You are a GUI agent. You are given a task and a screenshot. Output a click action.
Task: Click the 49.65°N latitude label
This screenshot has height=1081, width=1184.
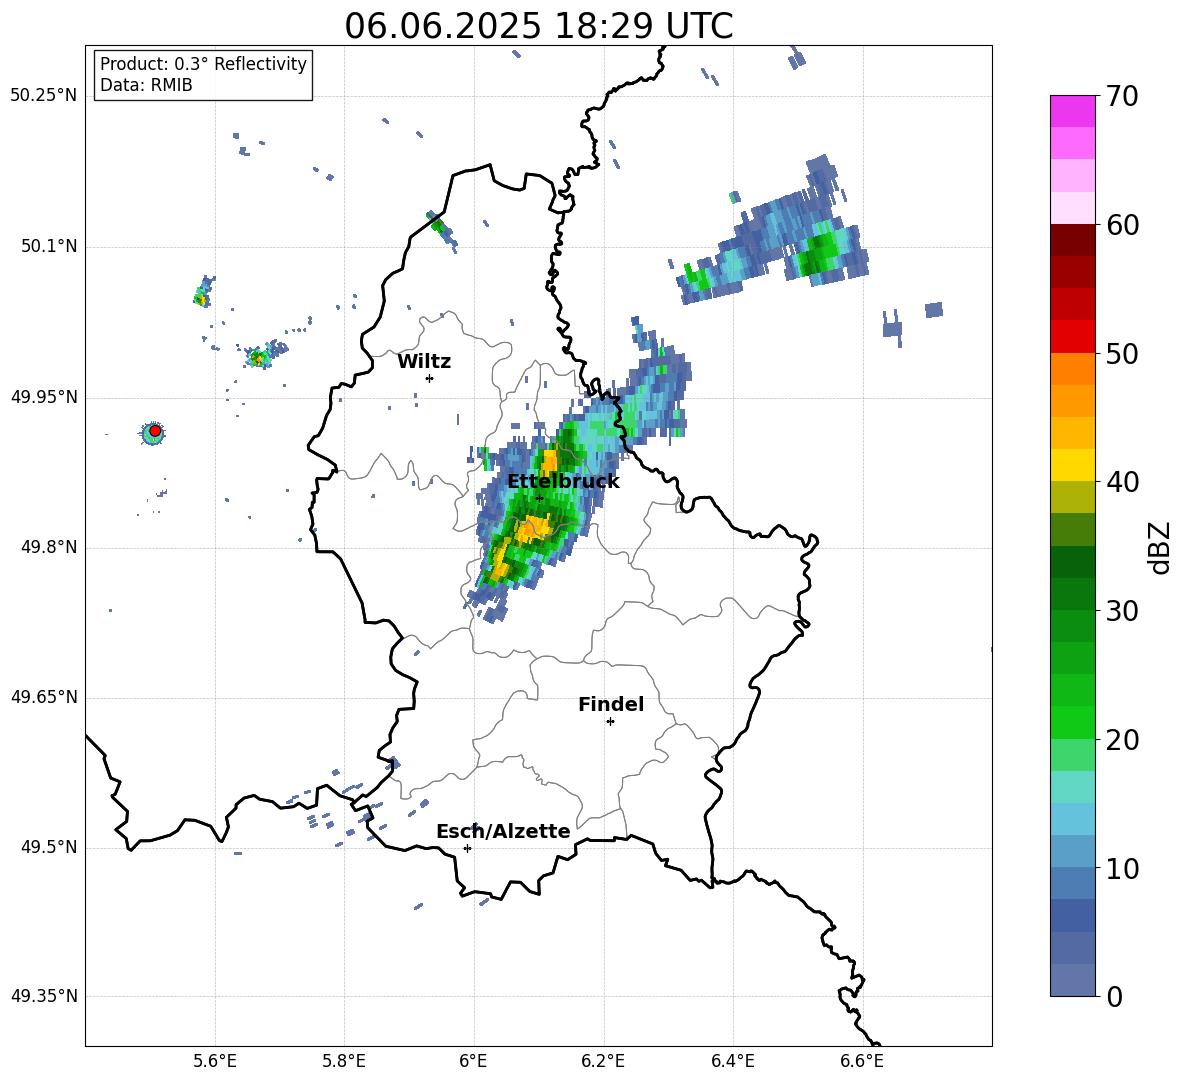(x=44, y=697)
